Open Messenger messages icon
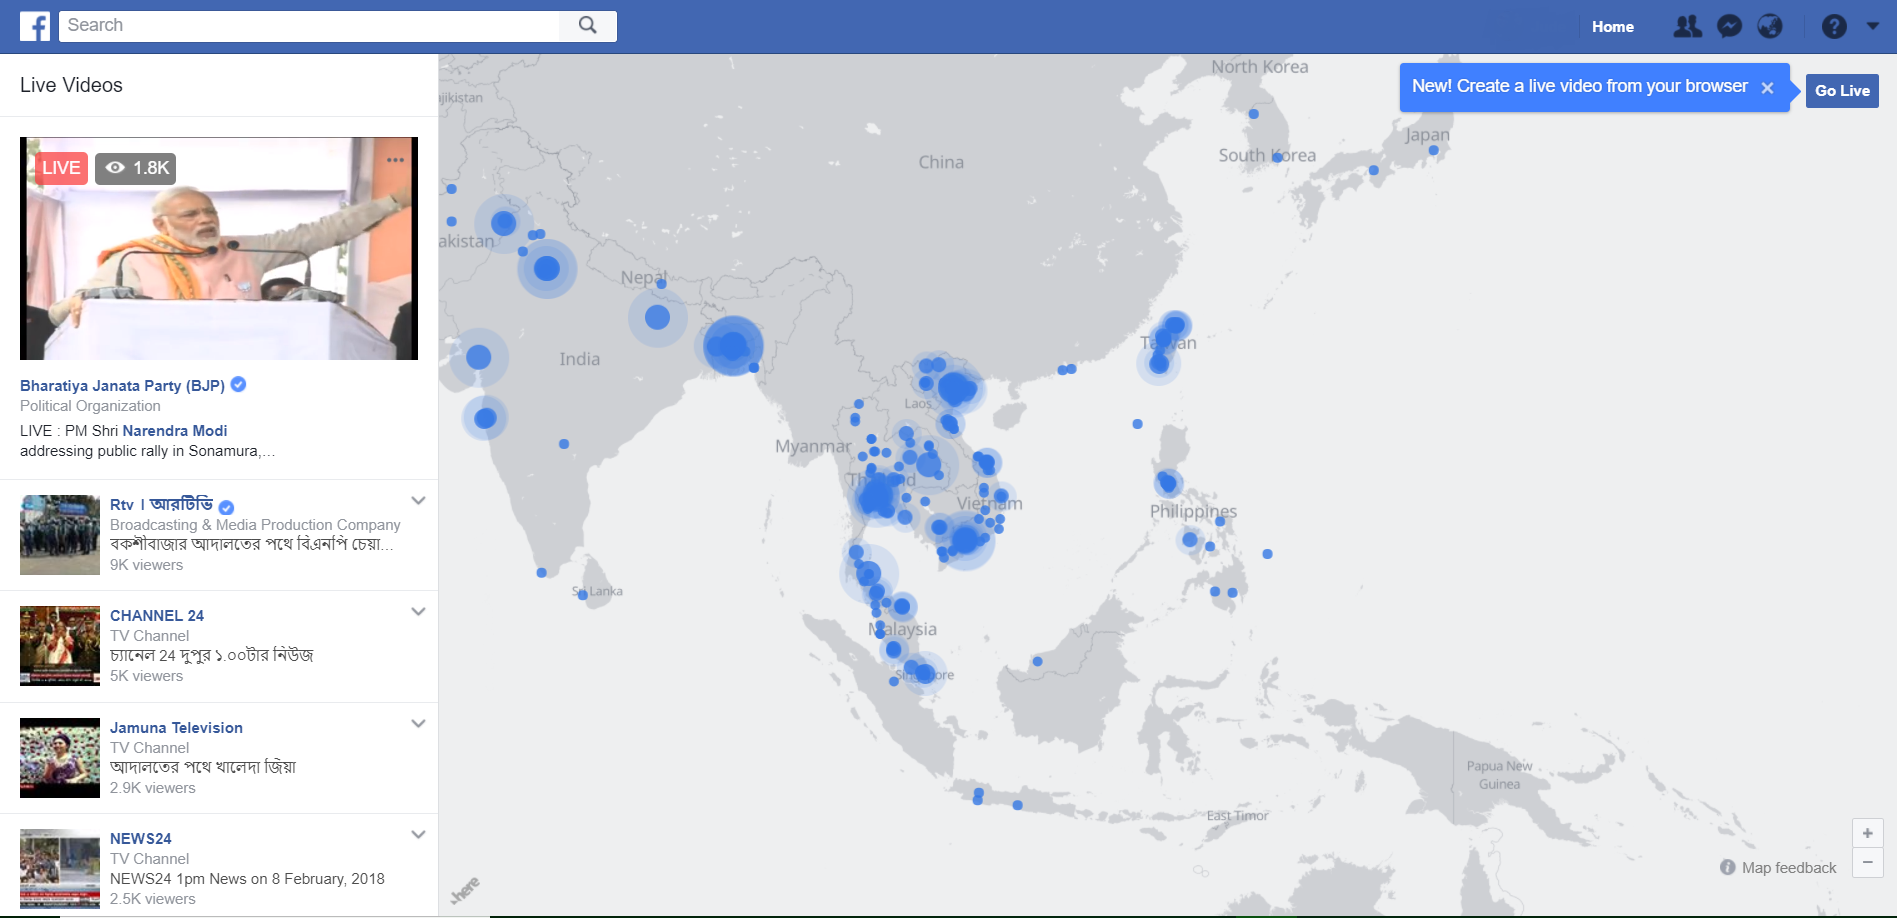1897x918 pixels. pos(1729,27)
